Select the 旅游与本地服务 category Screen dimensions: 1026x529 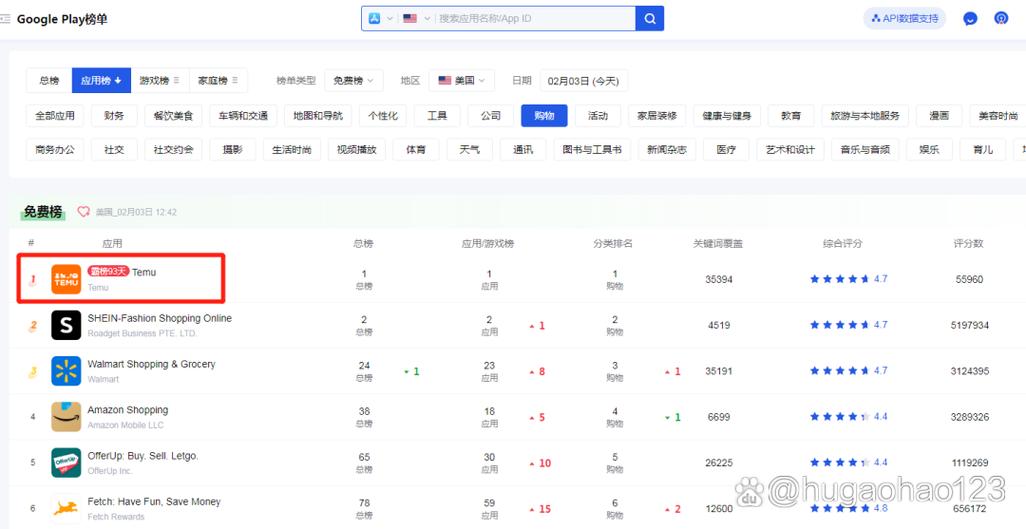click(865, 116)
